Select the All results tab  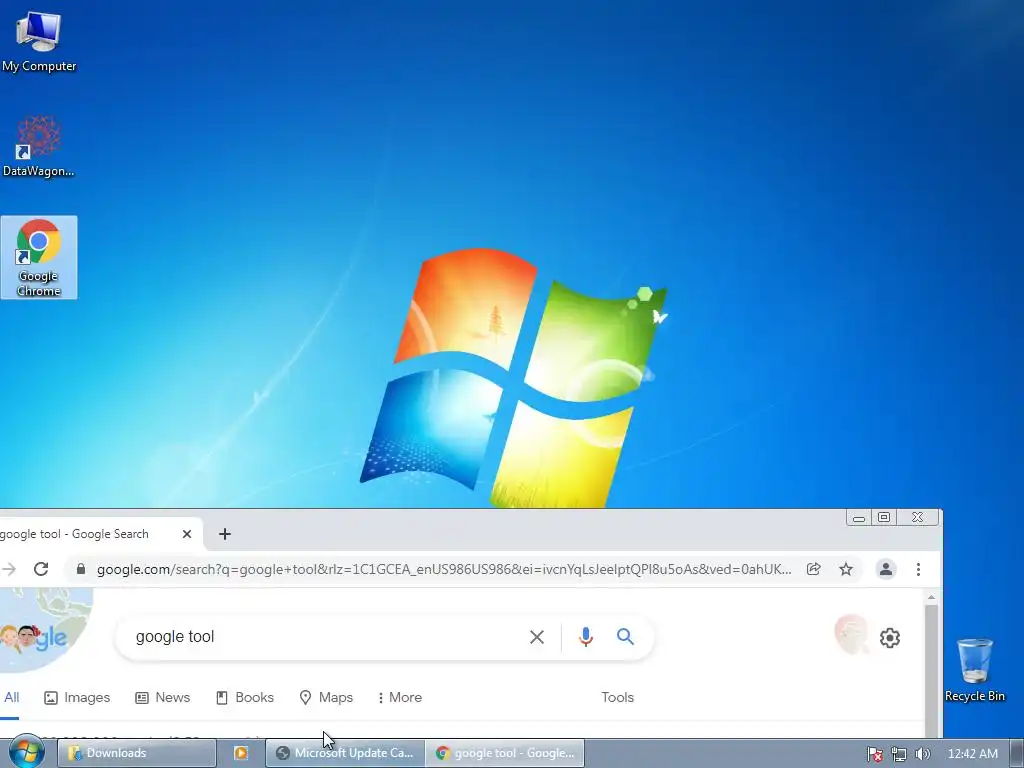(11, 697)
